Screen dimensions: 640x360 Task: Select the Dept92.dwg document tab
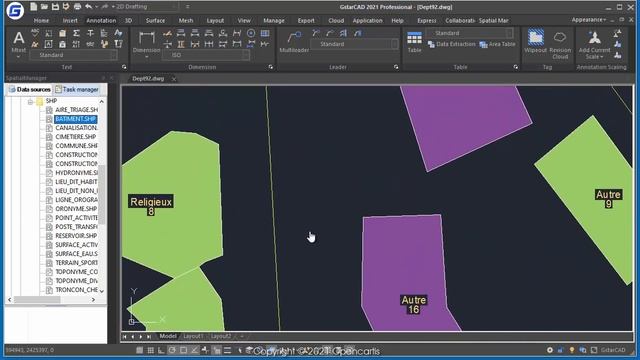pyautogui.click(x=148, y=78)
